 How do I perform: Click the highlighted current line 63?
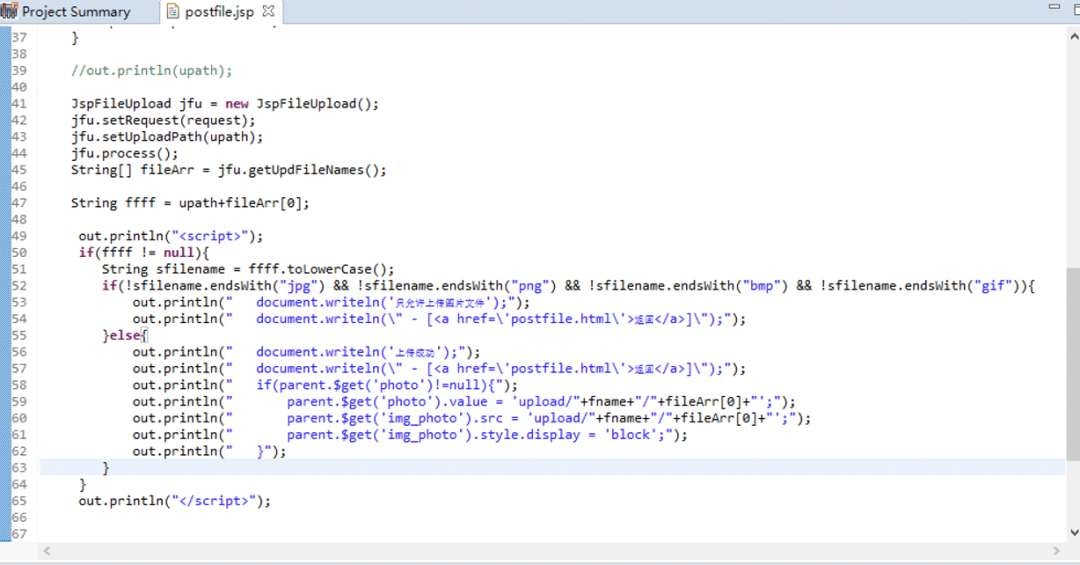[500, 467]
